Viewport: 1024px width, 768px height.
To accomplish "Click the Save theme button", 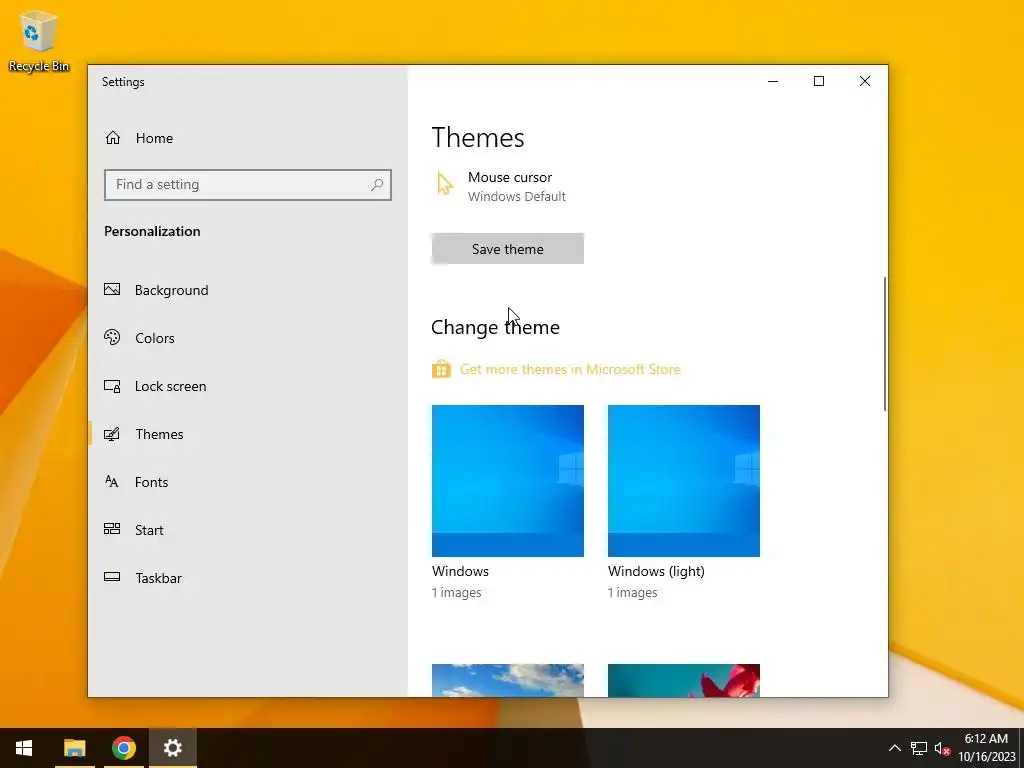I will pos(507,249).
